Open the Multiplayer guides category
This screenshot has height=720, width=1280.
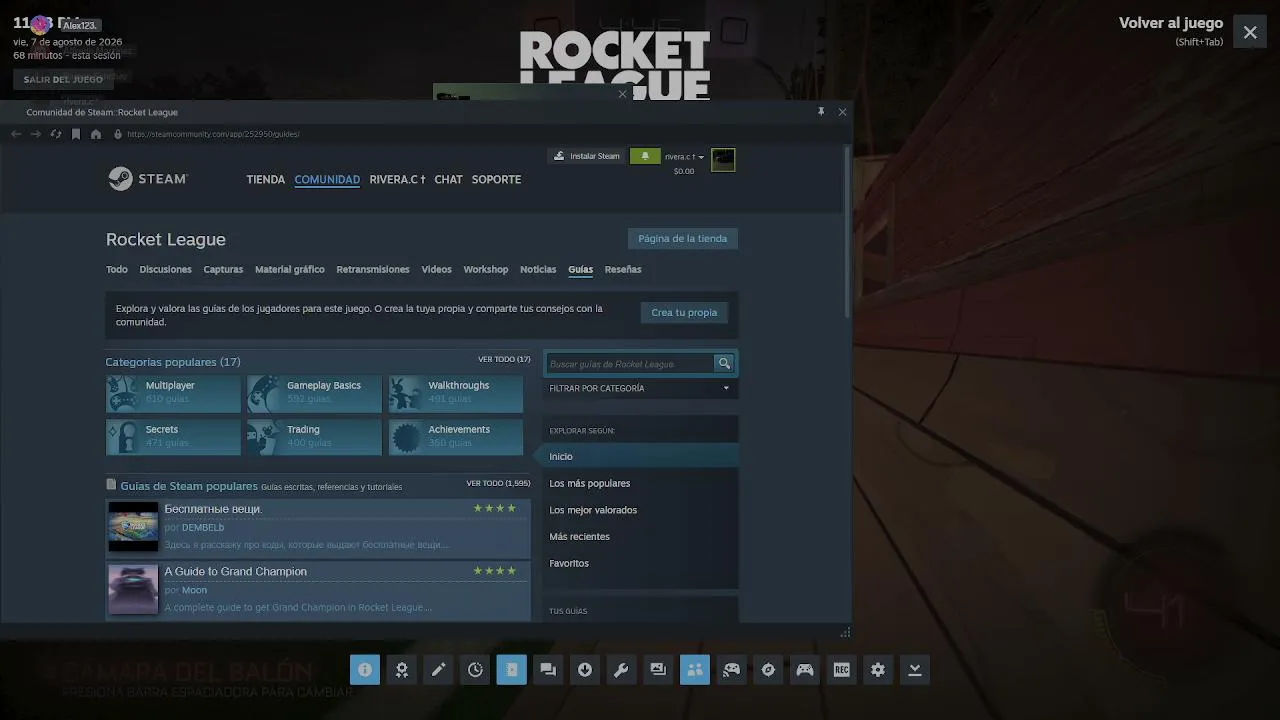[x=173, y=393]
